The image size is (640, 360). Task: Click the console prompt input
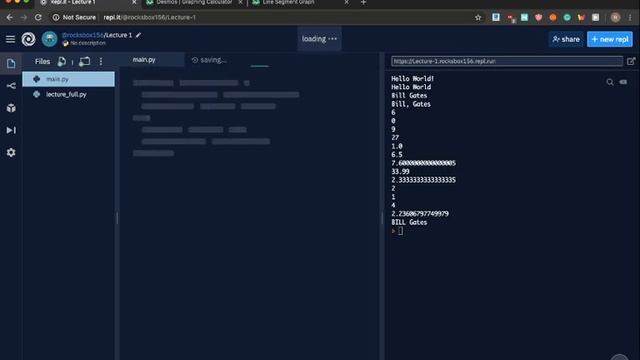[x=400, y=231]
